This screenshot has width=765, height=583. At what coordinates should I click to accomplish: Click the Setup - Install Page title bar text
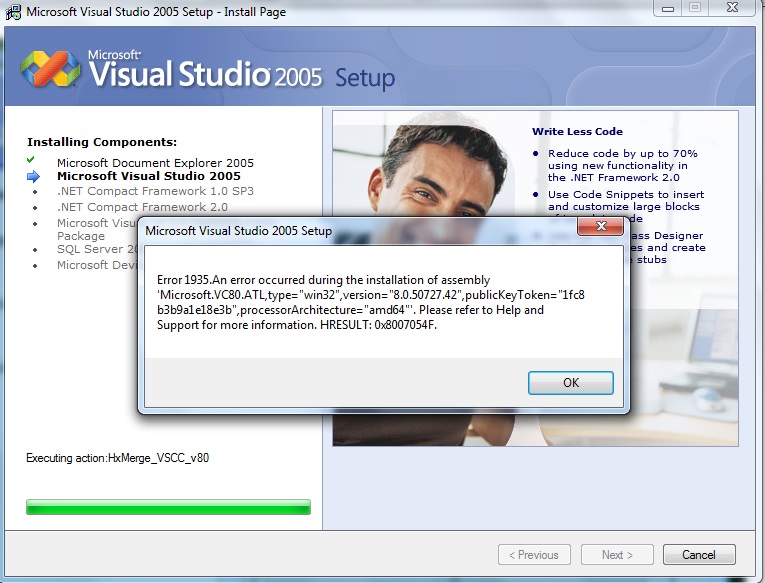click(156, 12)
